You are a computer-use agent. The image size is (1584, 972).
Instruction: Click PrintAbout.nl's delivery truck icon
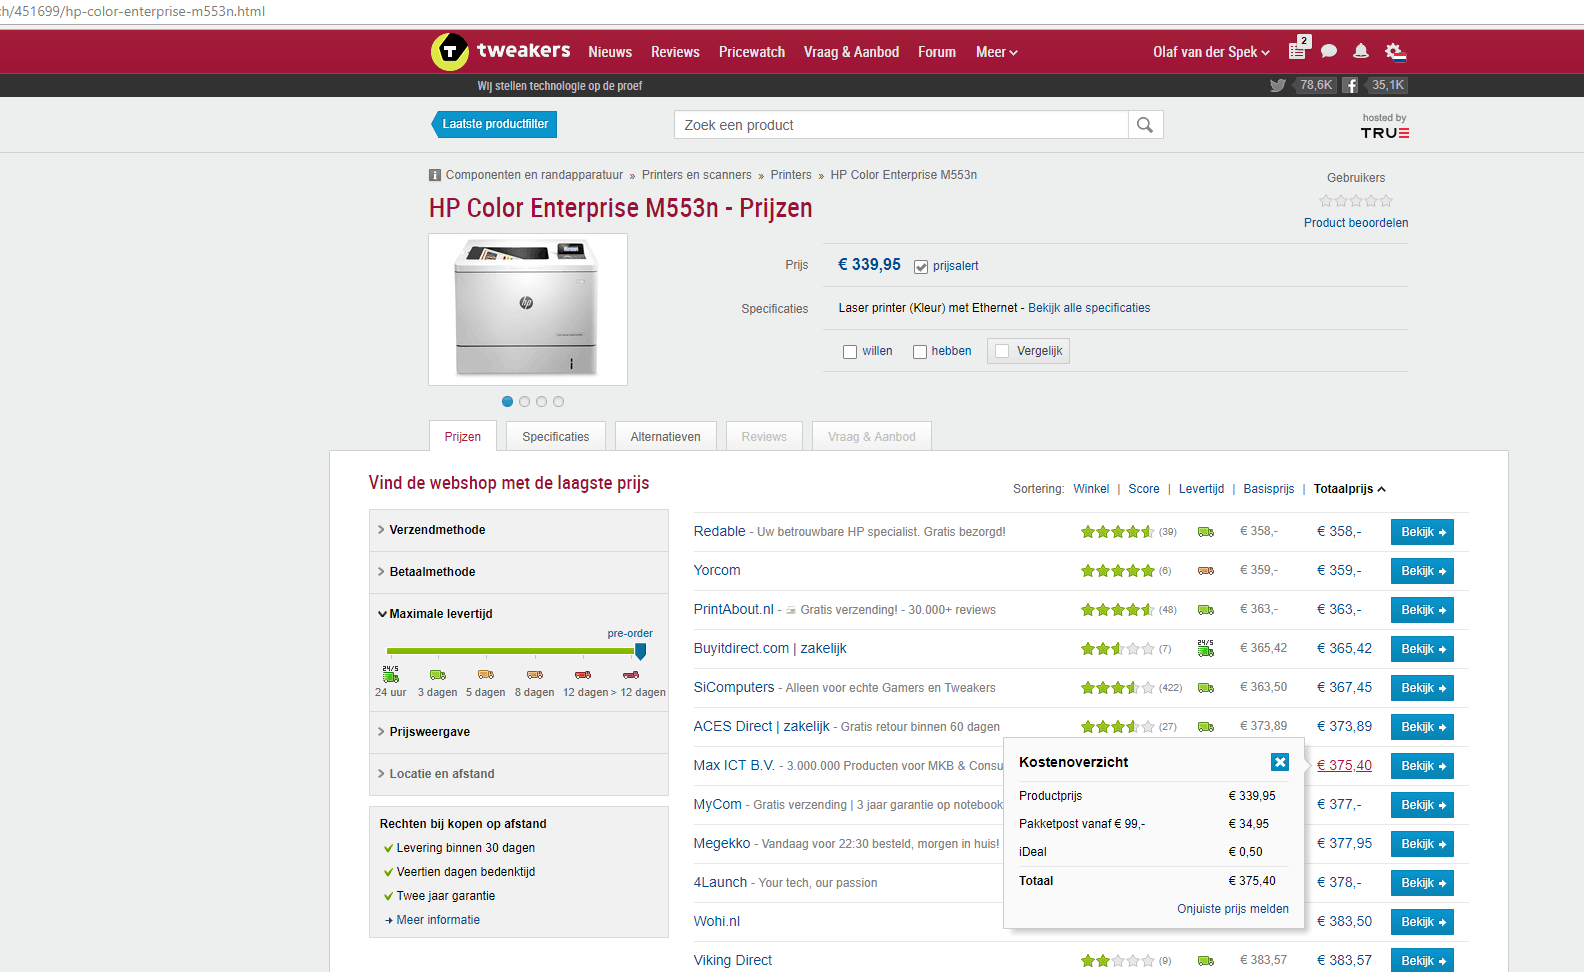click(1206, 610)
